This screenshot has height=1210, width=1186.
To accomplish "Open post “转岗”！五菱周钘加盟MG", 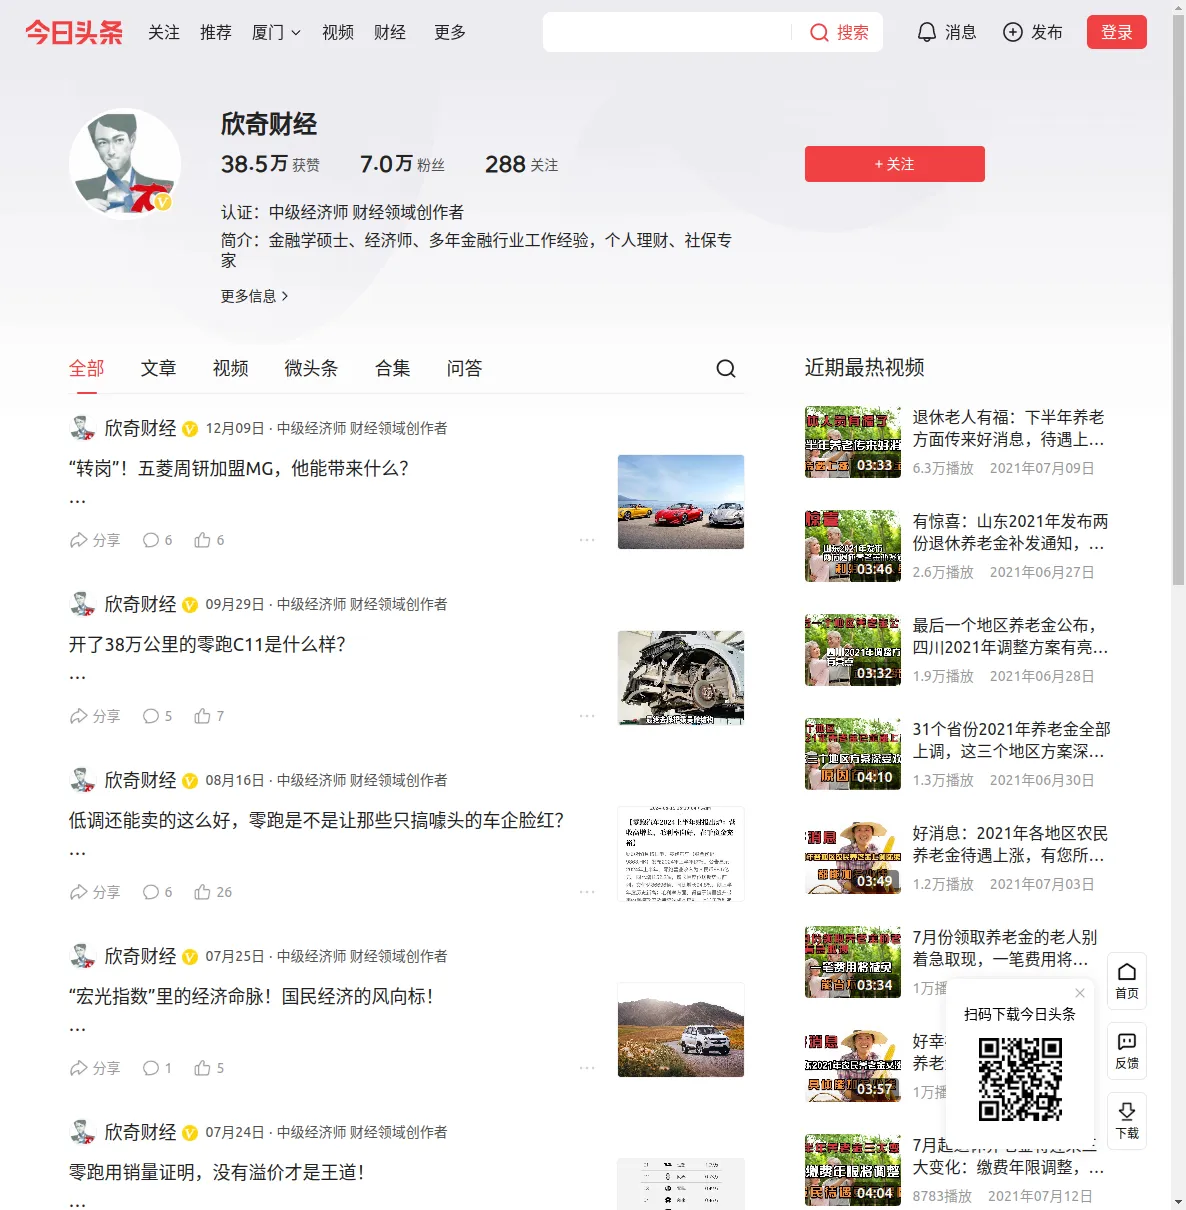I will 238,468.
